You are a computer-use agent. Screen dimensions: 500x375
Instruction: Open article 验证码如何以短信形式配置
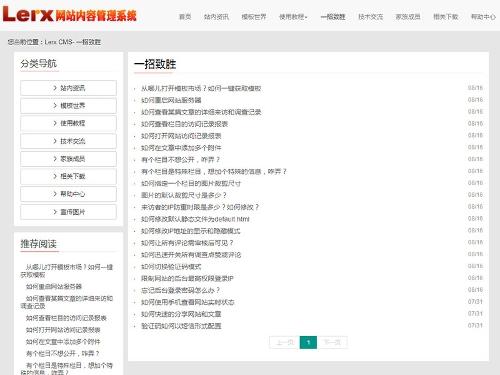pyautogui.click(x=181, y=326)
